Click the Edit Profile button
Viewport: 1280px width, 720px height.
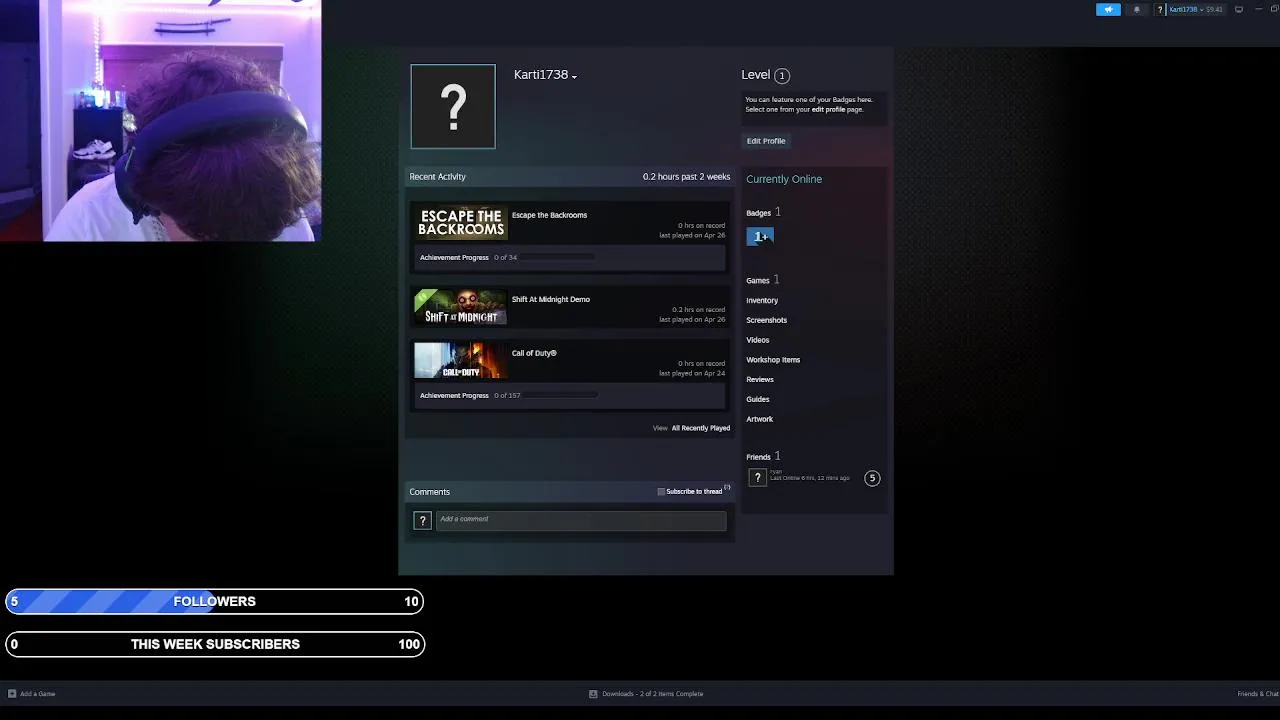(x=766, y=141)
